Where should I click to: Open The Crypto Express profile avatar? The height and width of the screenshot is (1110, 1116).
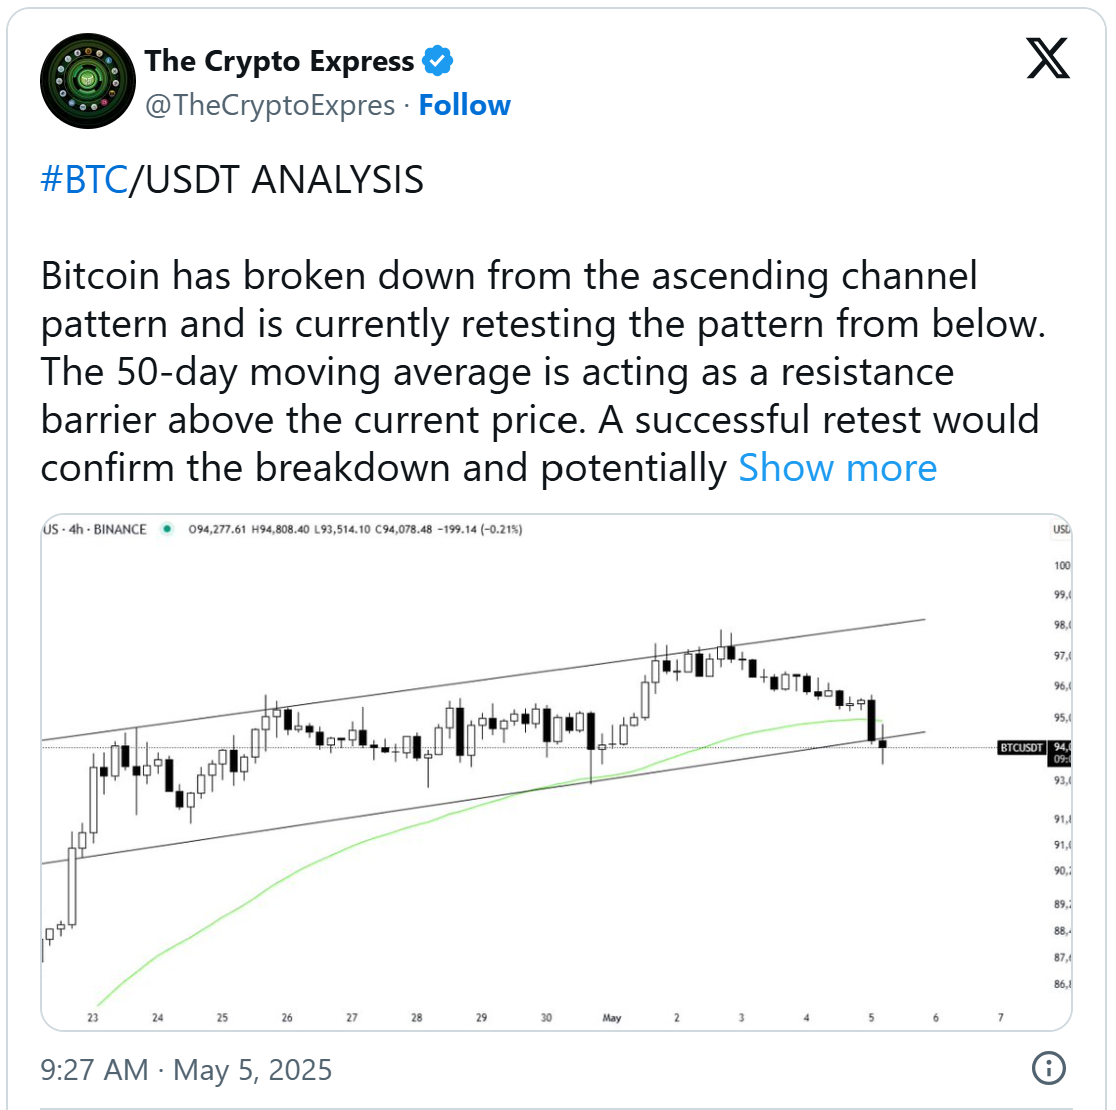point(88,81)
